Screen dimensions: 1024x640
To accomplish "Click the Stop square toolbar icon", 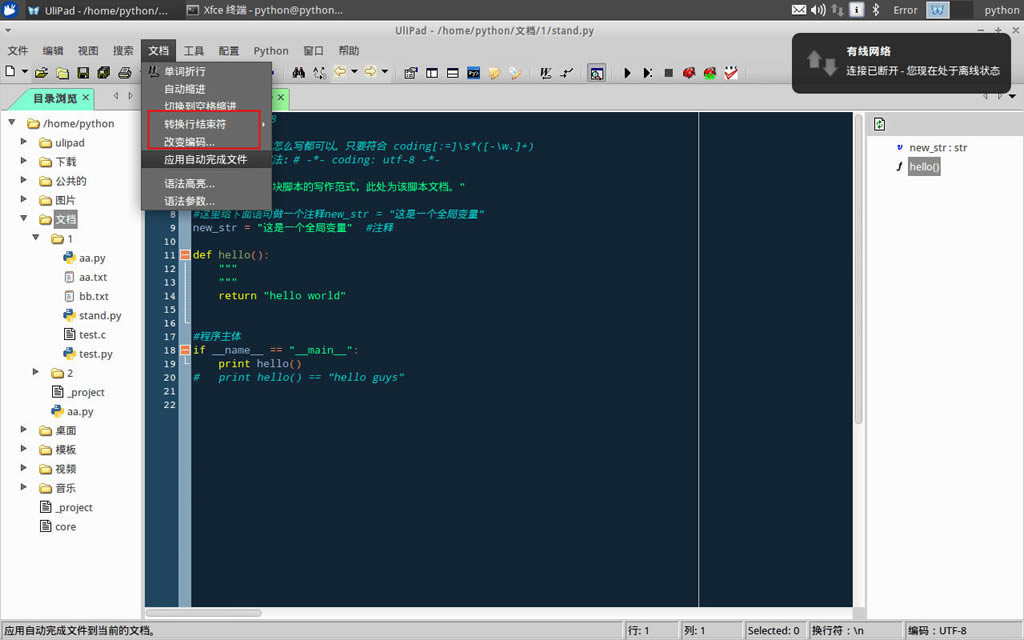I will [668, 73].
